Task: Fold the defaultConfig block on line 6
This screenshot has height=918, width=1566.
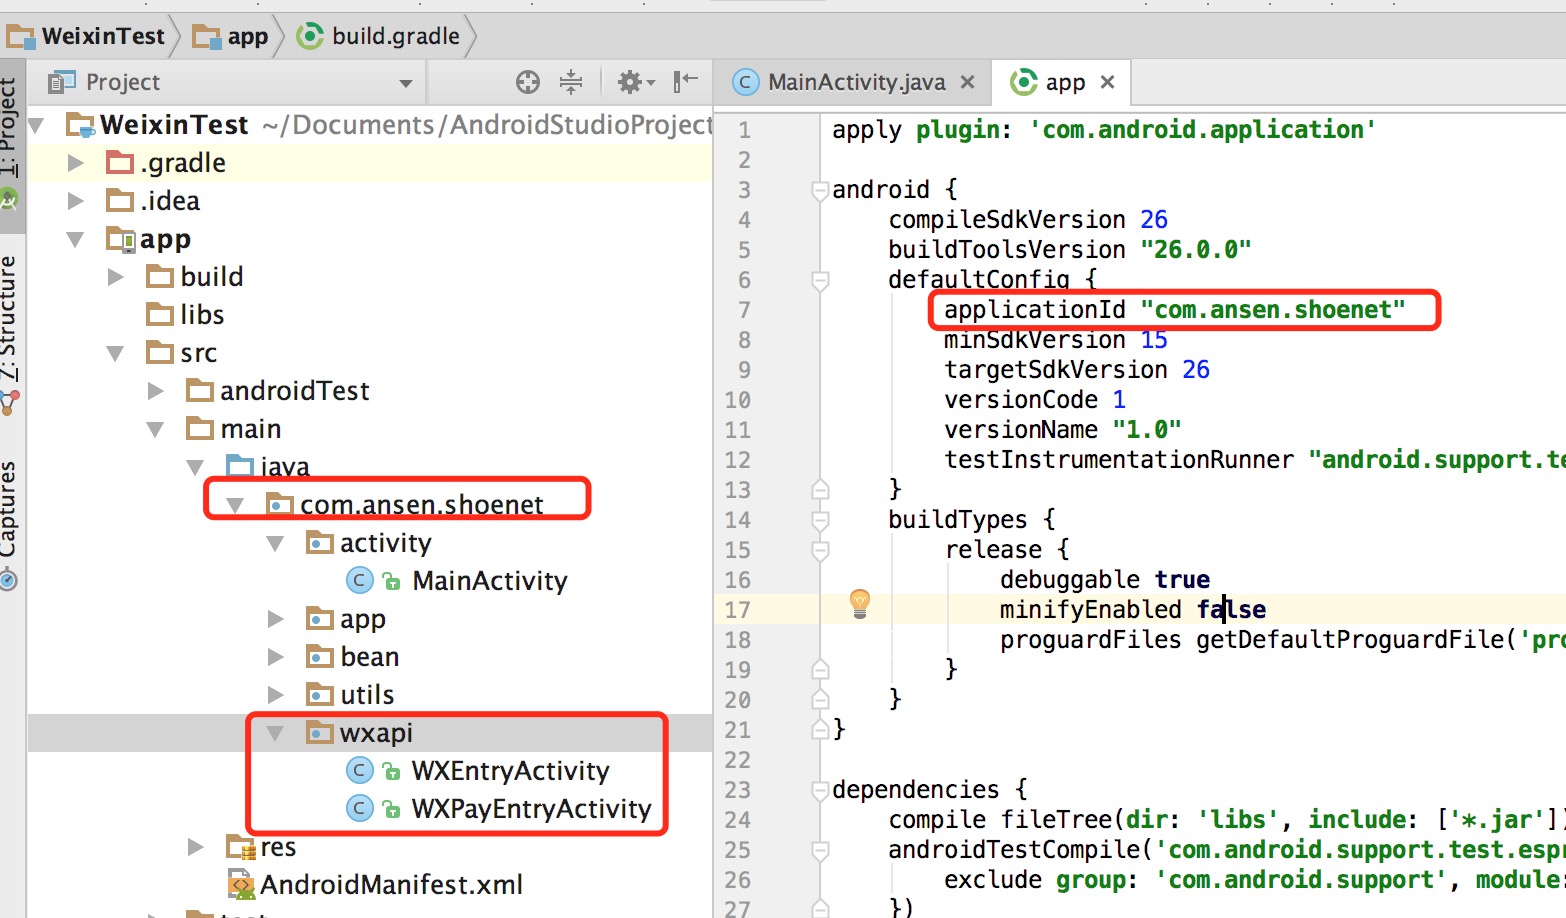Action: click(820, 280)
